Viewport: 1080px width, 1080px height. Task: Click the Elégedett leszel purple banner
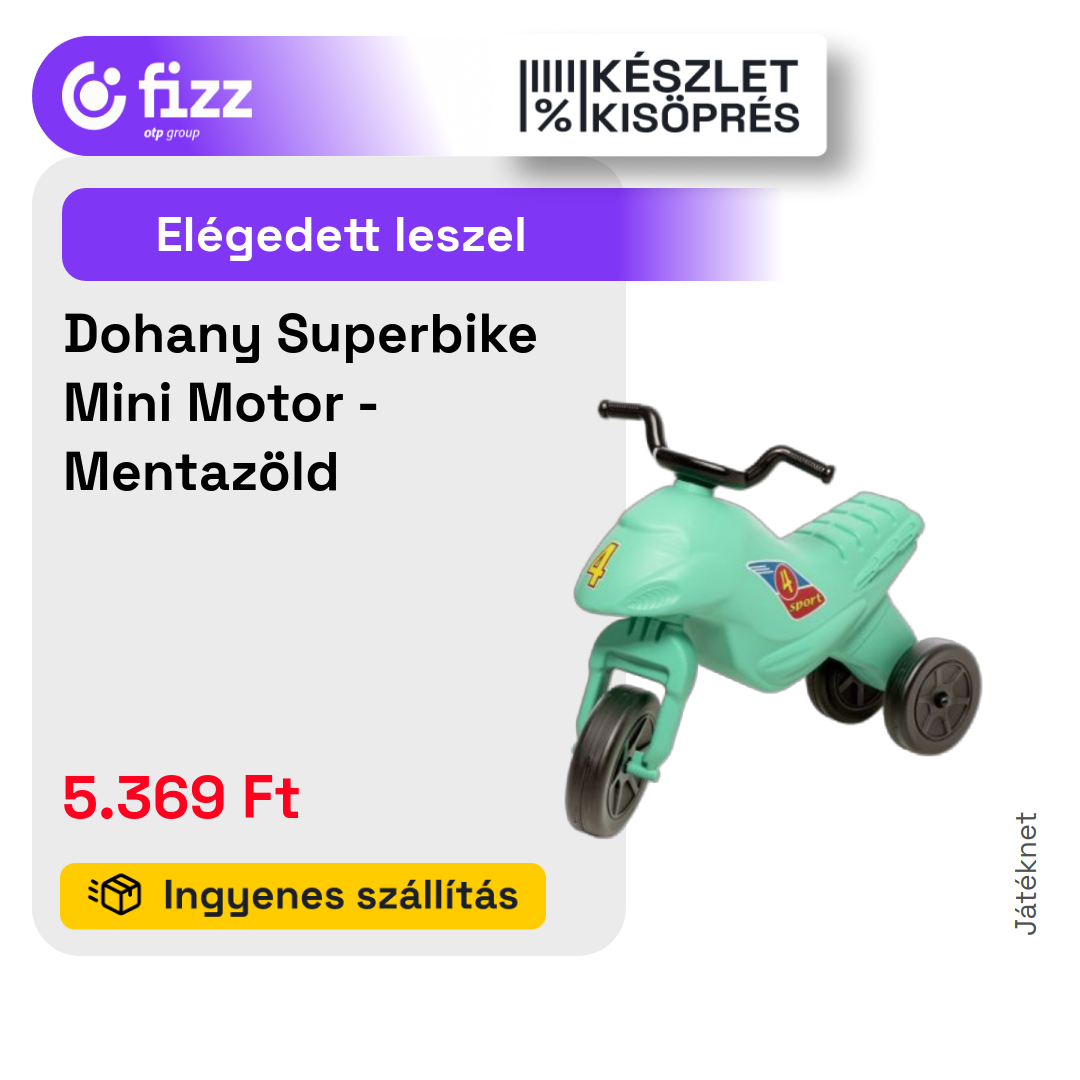(x=420, y=234)
